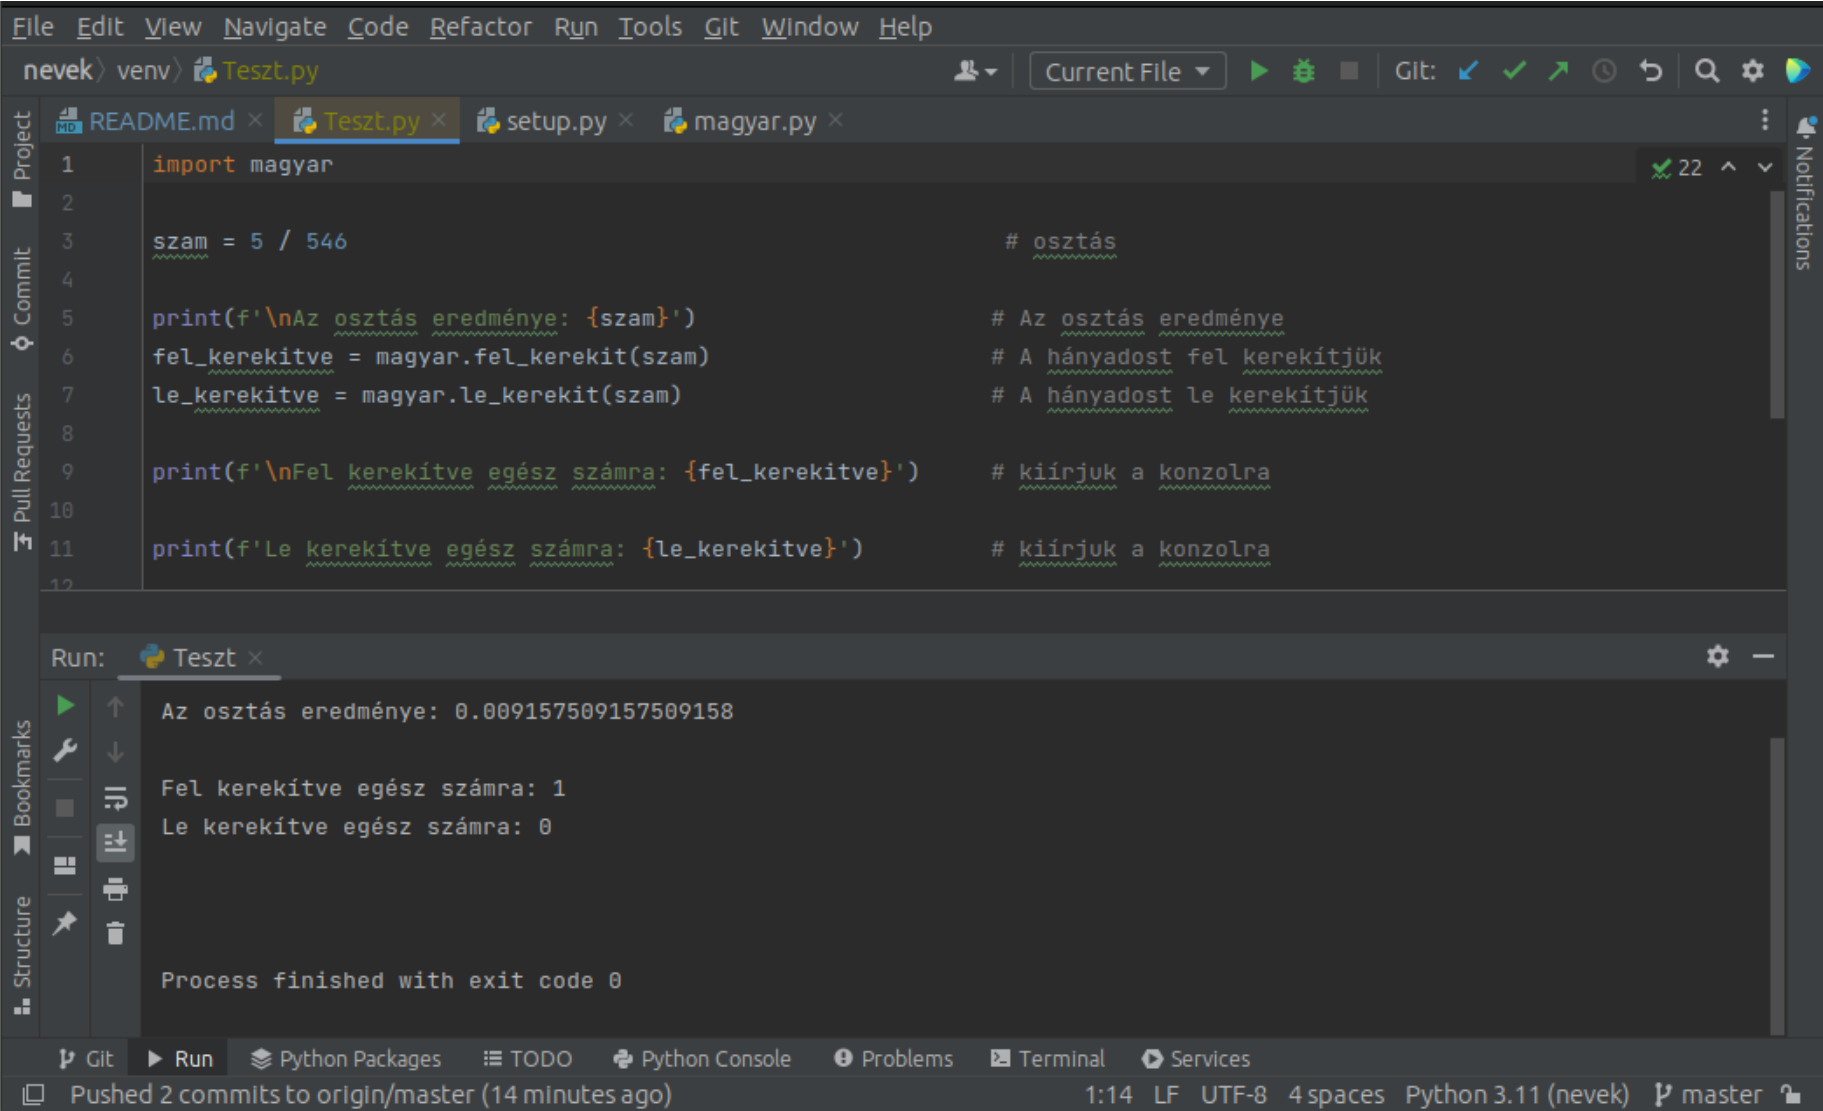Clear console output with the trash icon
This screenshot has height=1111, width=1823.
pos(114,933)
